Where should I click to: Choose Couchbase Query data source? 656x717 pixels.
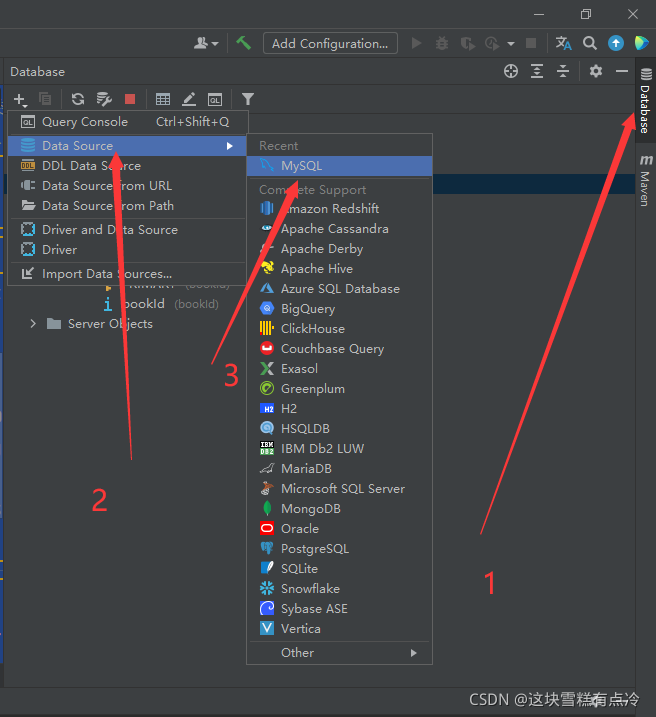(x=339, y=348)
